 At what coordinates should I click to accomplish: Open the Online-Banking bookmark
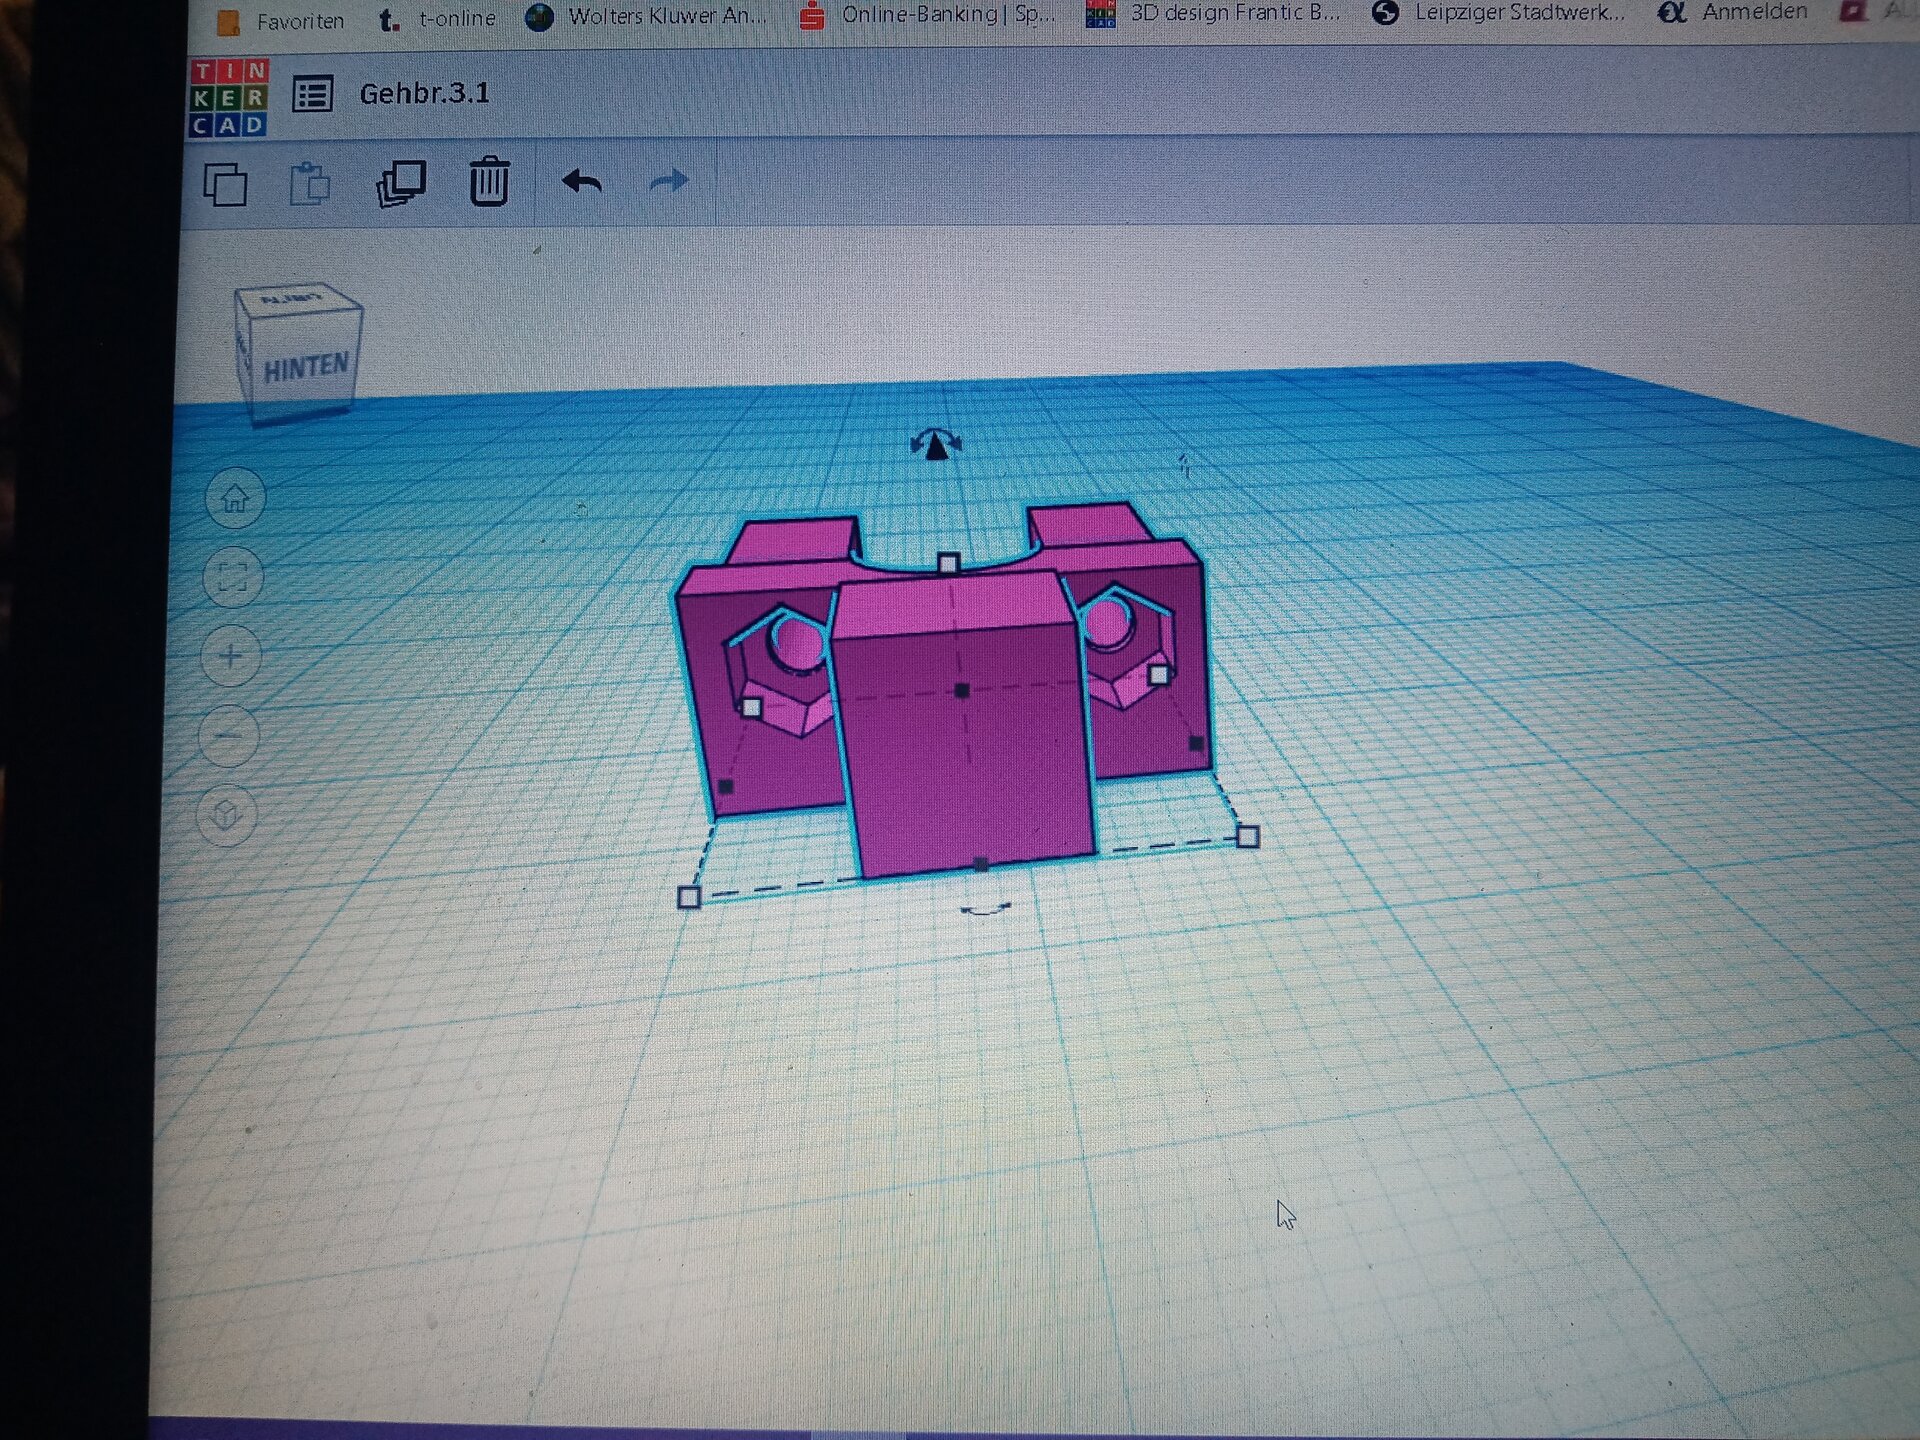coord(928,15)
